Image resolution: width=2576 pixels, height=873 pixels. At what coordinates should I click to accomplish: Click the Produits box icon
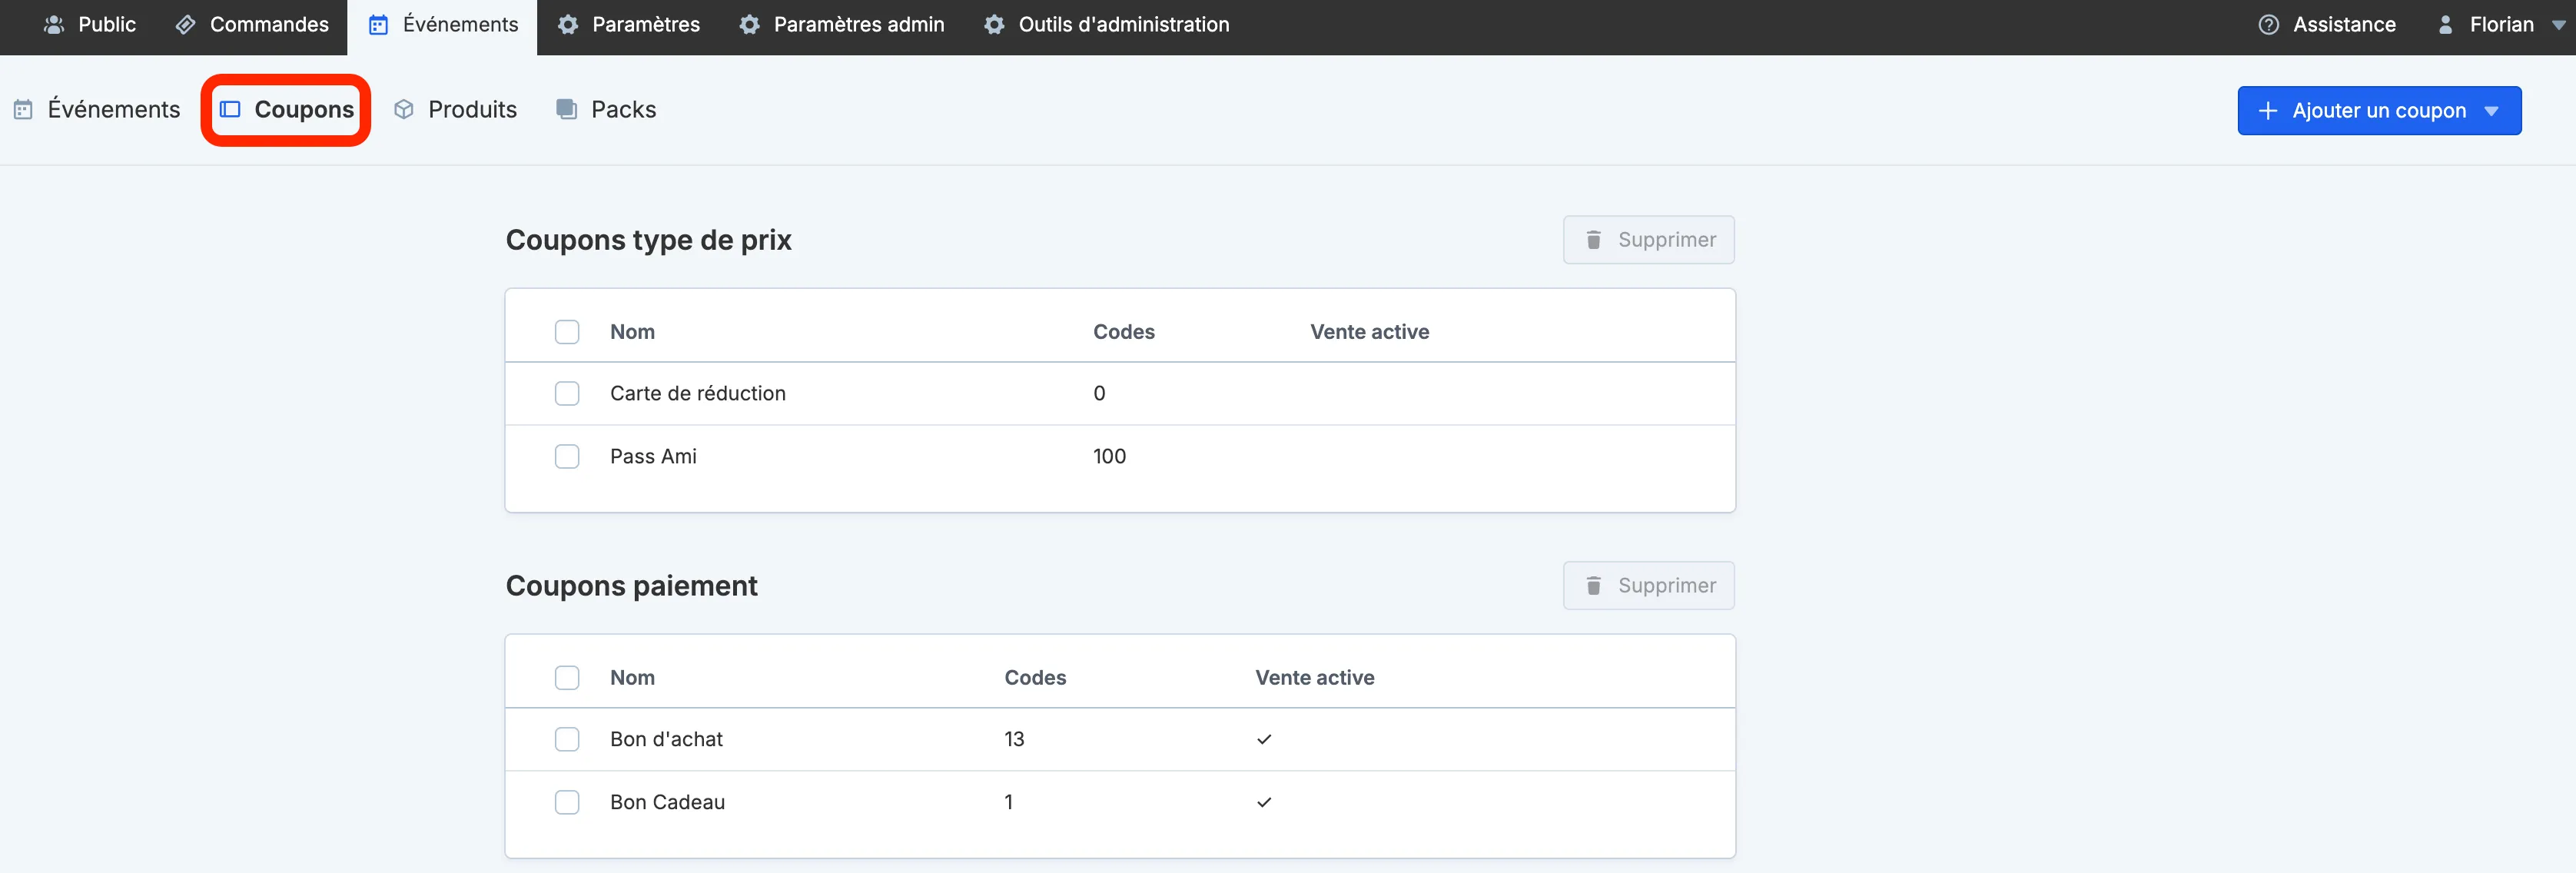[x=404, y=110]
